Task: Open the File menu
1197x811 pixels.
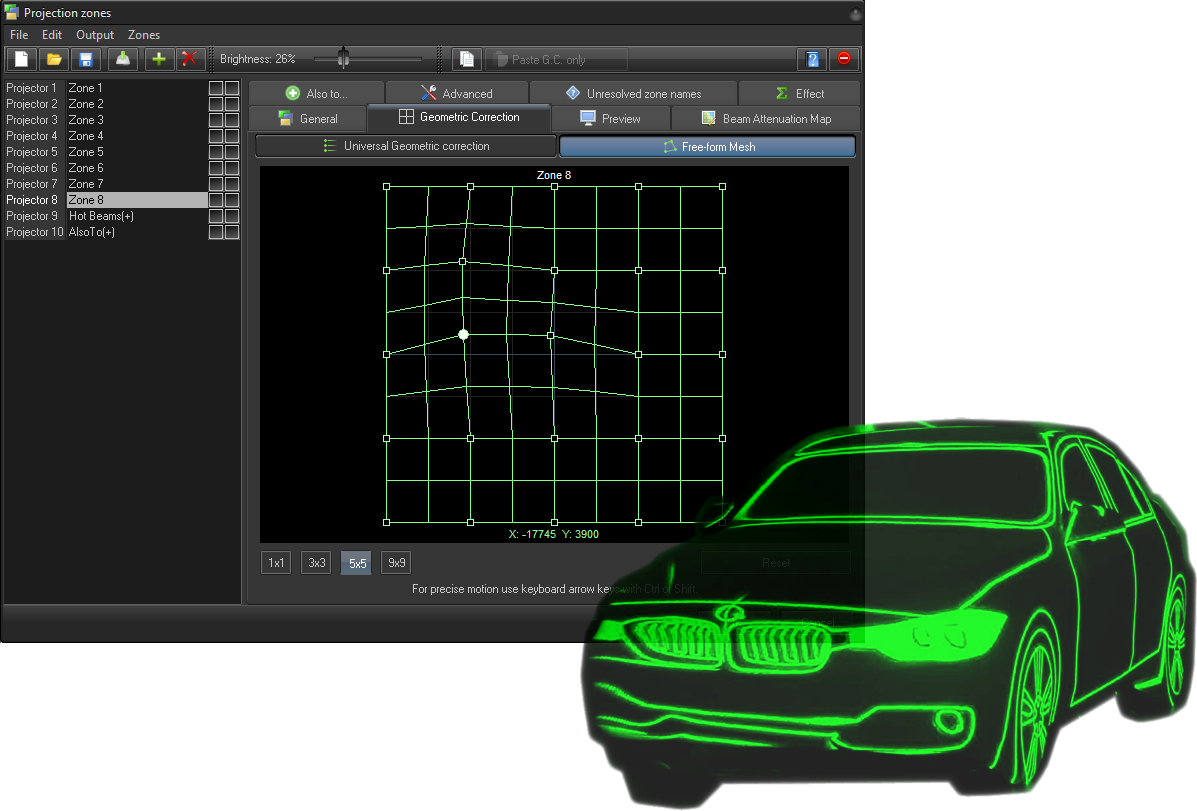Action: 19,35
